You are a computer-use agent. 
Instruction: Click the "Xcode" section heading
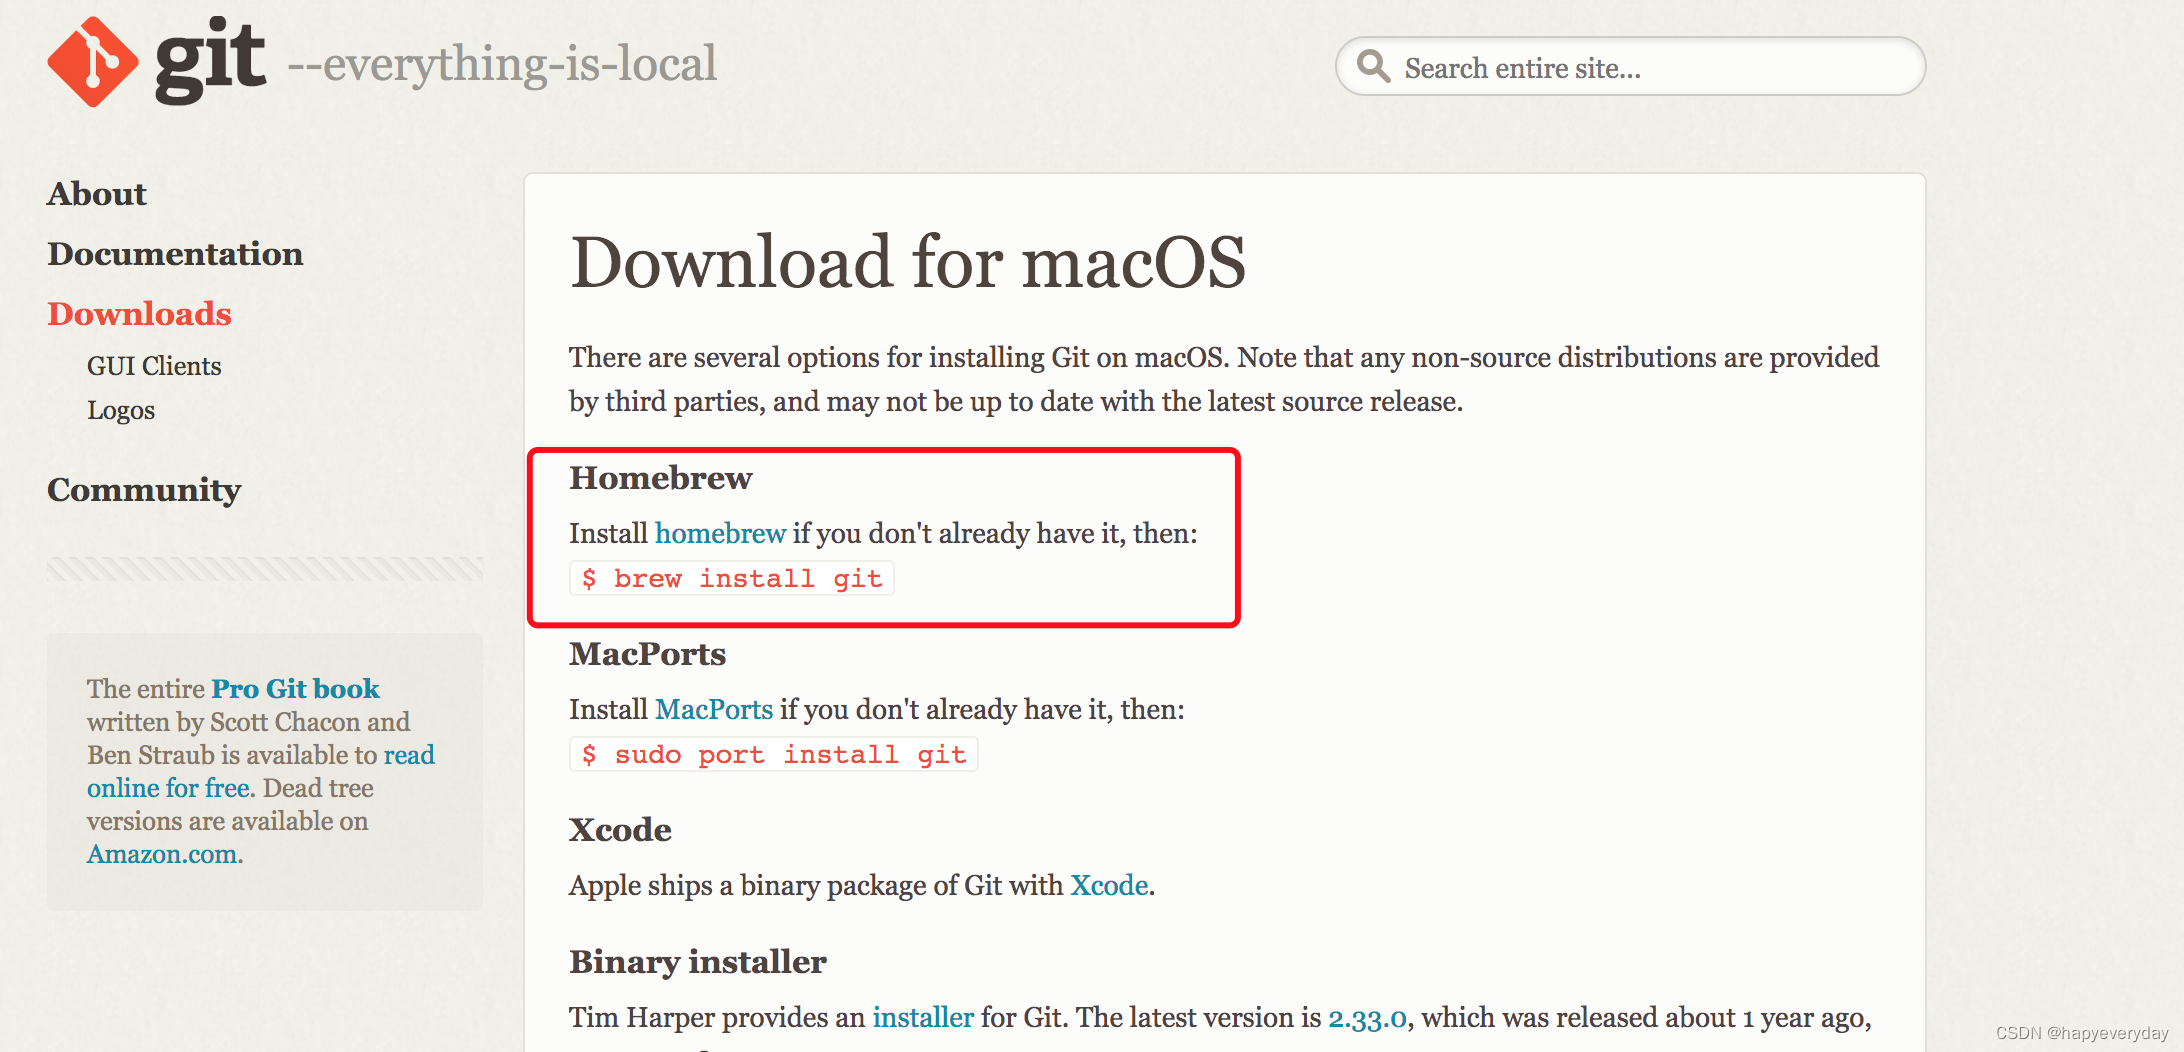coord(620,830)
